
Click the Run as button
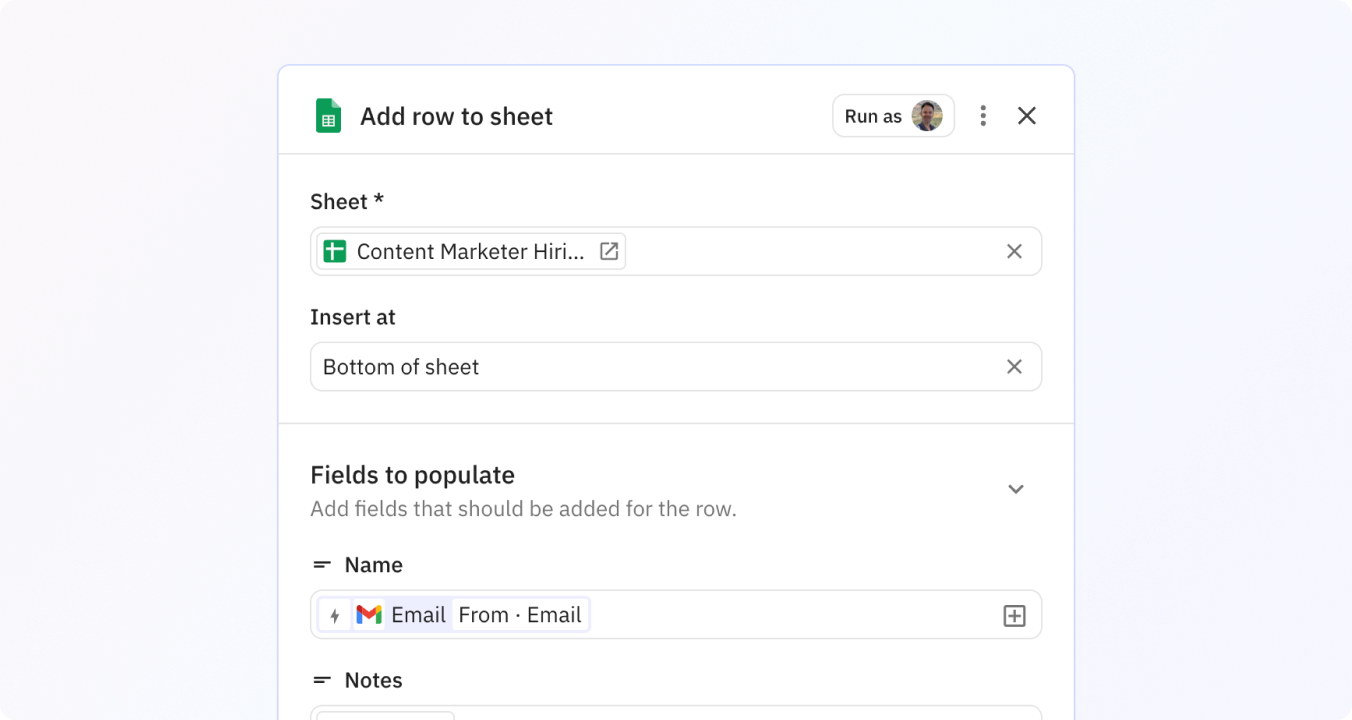click(874, 116)
